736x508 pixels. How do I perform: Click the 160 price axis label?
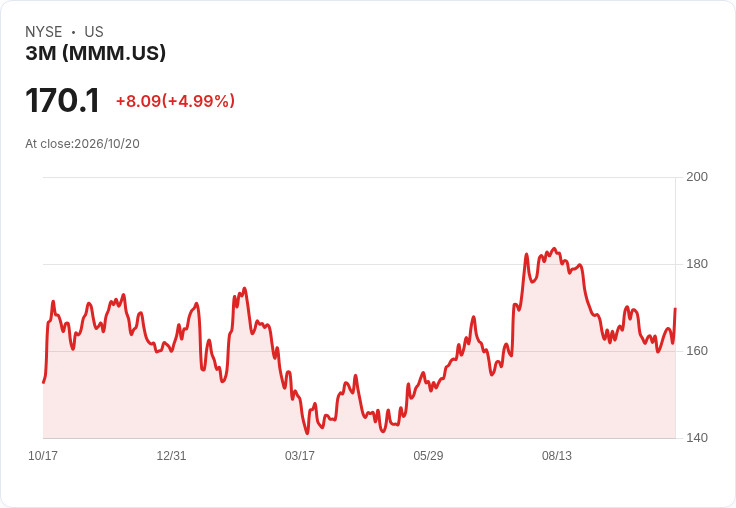pyautogui.click(x=697, y=351)
